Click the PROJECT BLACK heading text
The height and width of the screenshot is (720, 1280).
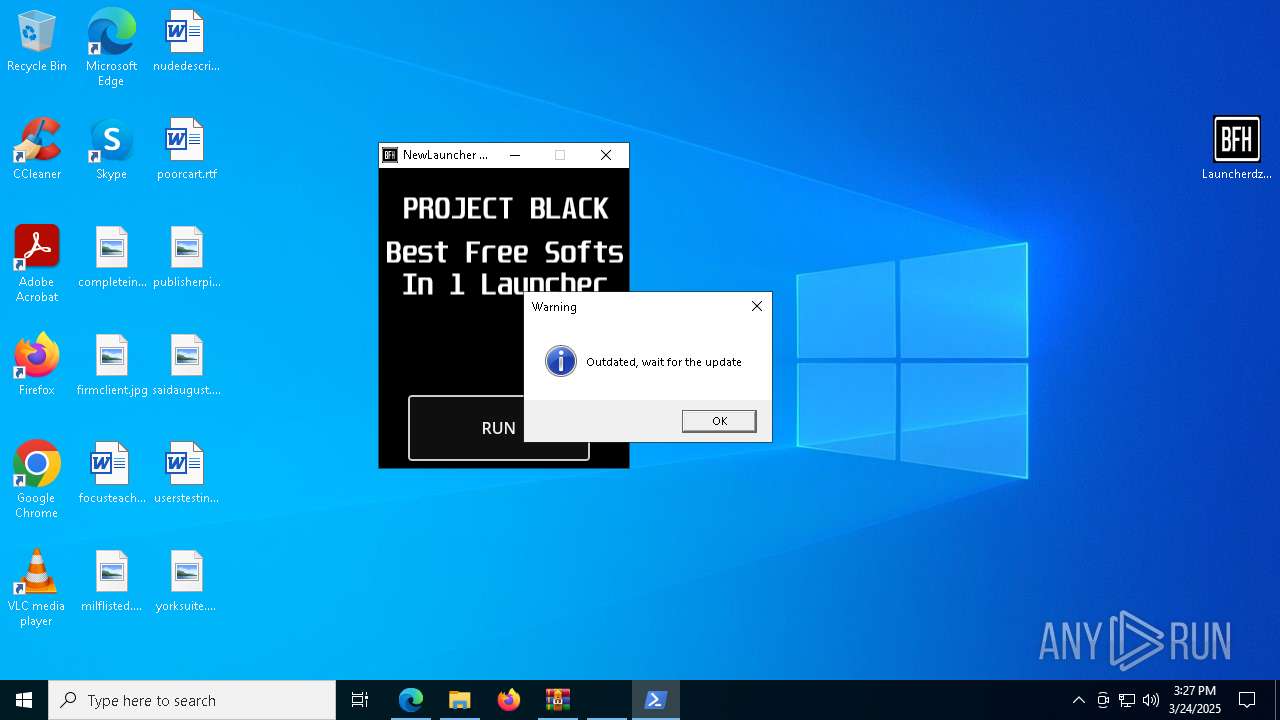coord(505,208)
